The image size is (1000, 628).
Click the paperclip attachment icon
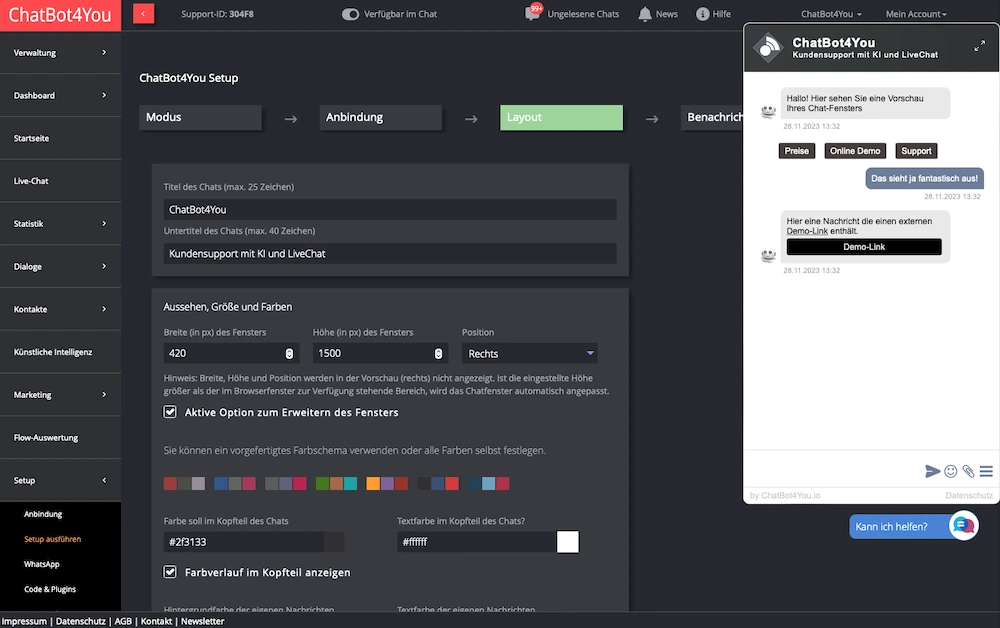[968, 471]
